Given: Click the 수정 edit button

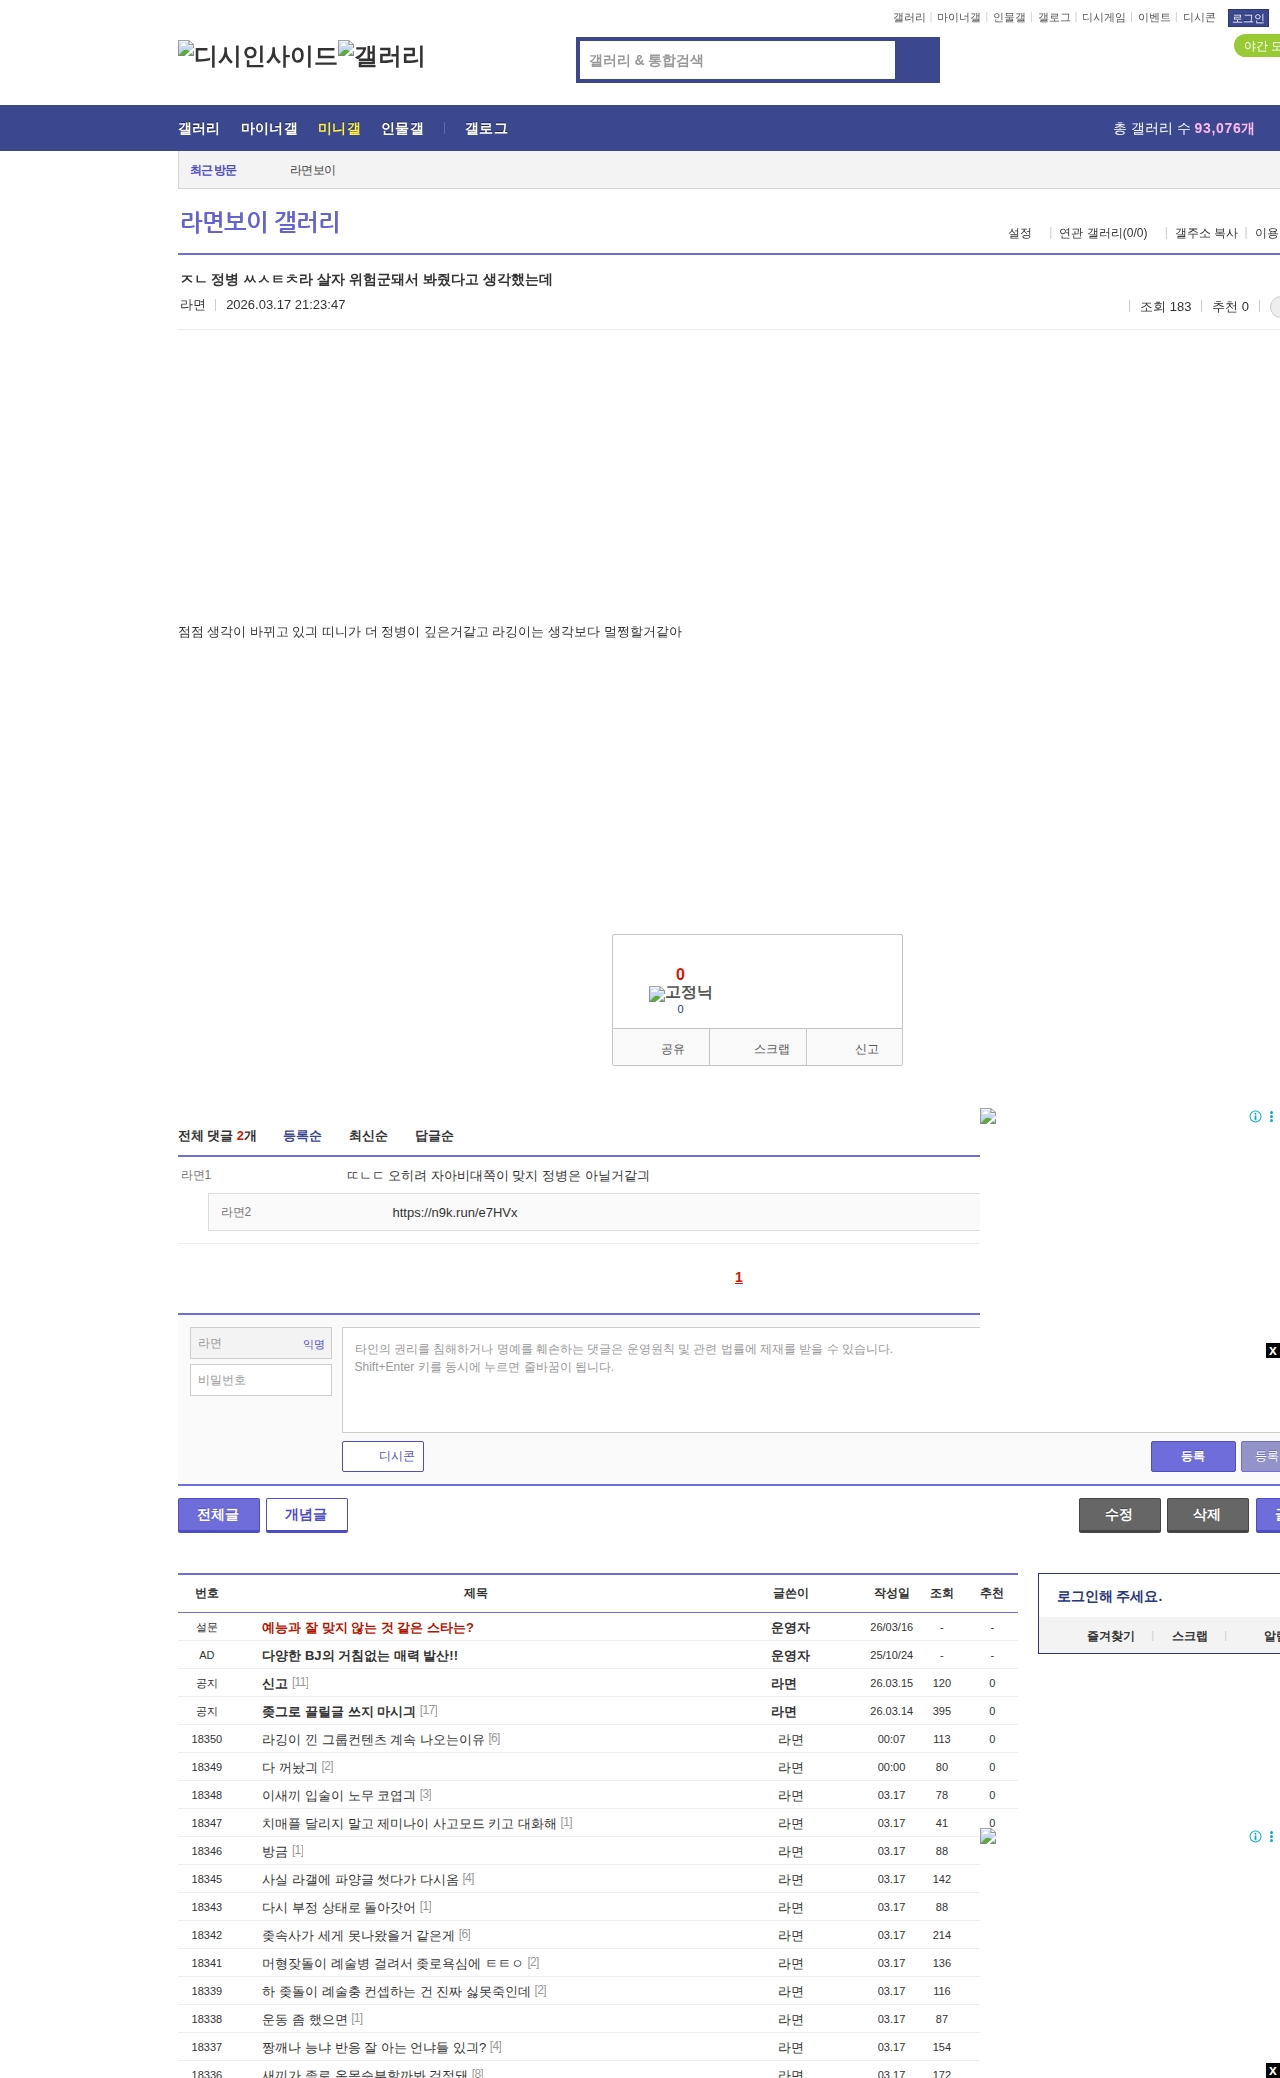Looking at the screenshot, I should pos(1120,1514).
